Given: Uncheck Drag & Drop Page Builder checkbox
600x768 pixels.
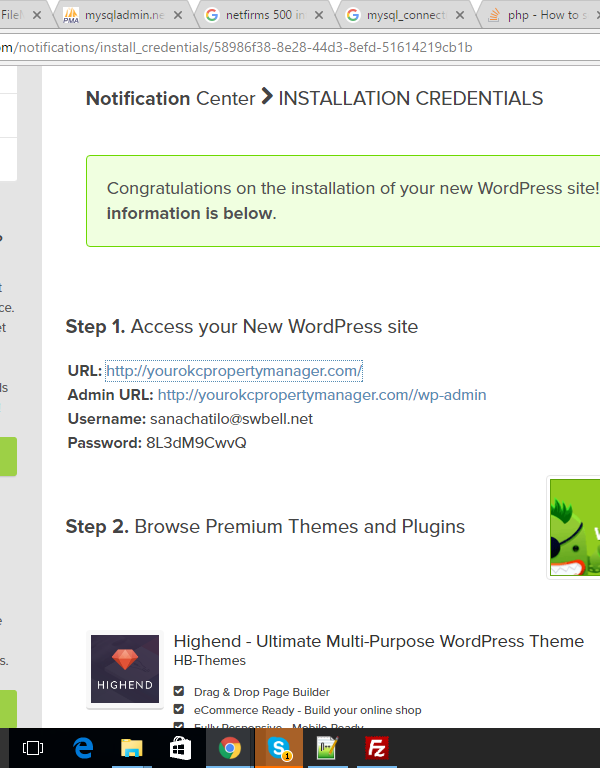Looking at the screenshot, I should tap(179, 691).
